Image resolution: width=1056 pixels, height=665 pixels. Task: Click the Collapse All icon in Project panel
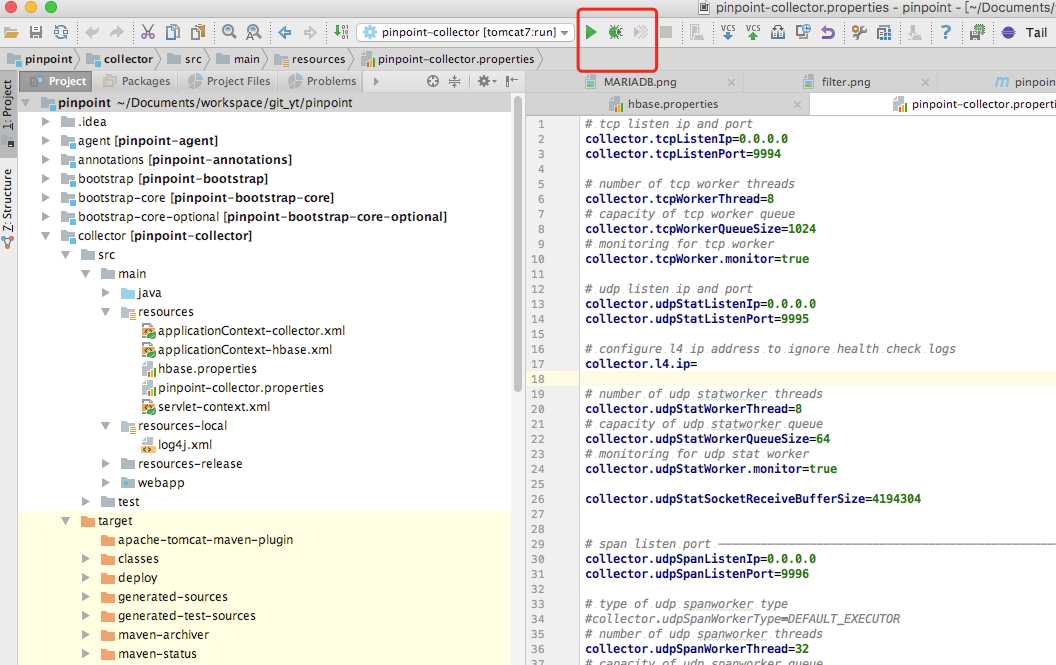pos(455,82)
